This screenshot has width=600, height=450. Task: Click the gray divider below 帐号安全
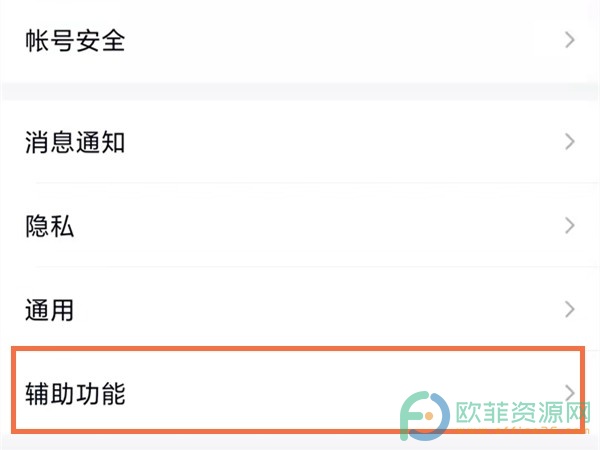300,91
